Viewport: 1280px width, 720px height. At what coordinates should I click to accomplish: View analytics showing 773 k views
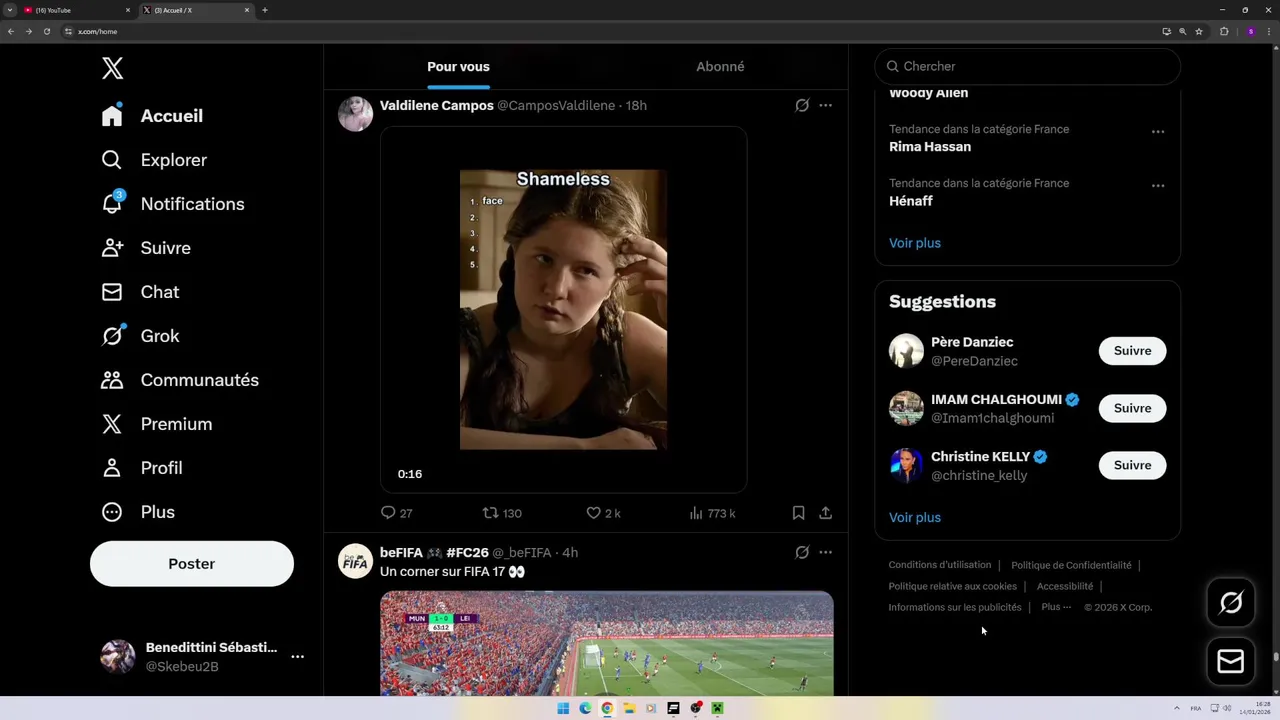click(x=712, y=513)
